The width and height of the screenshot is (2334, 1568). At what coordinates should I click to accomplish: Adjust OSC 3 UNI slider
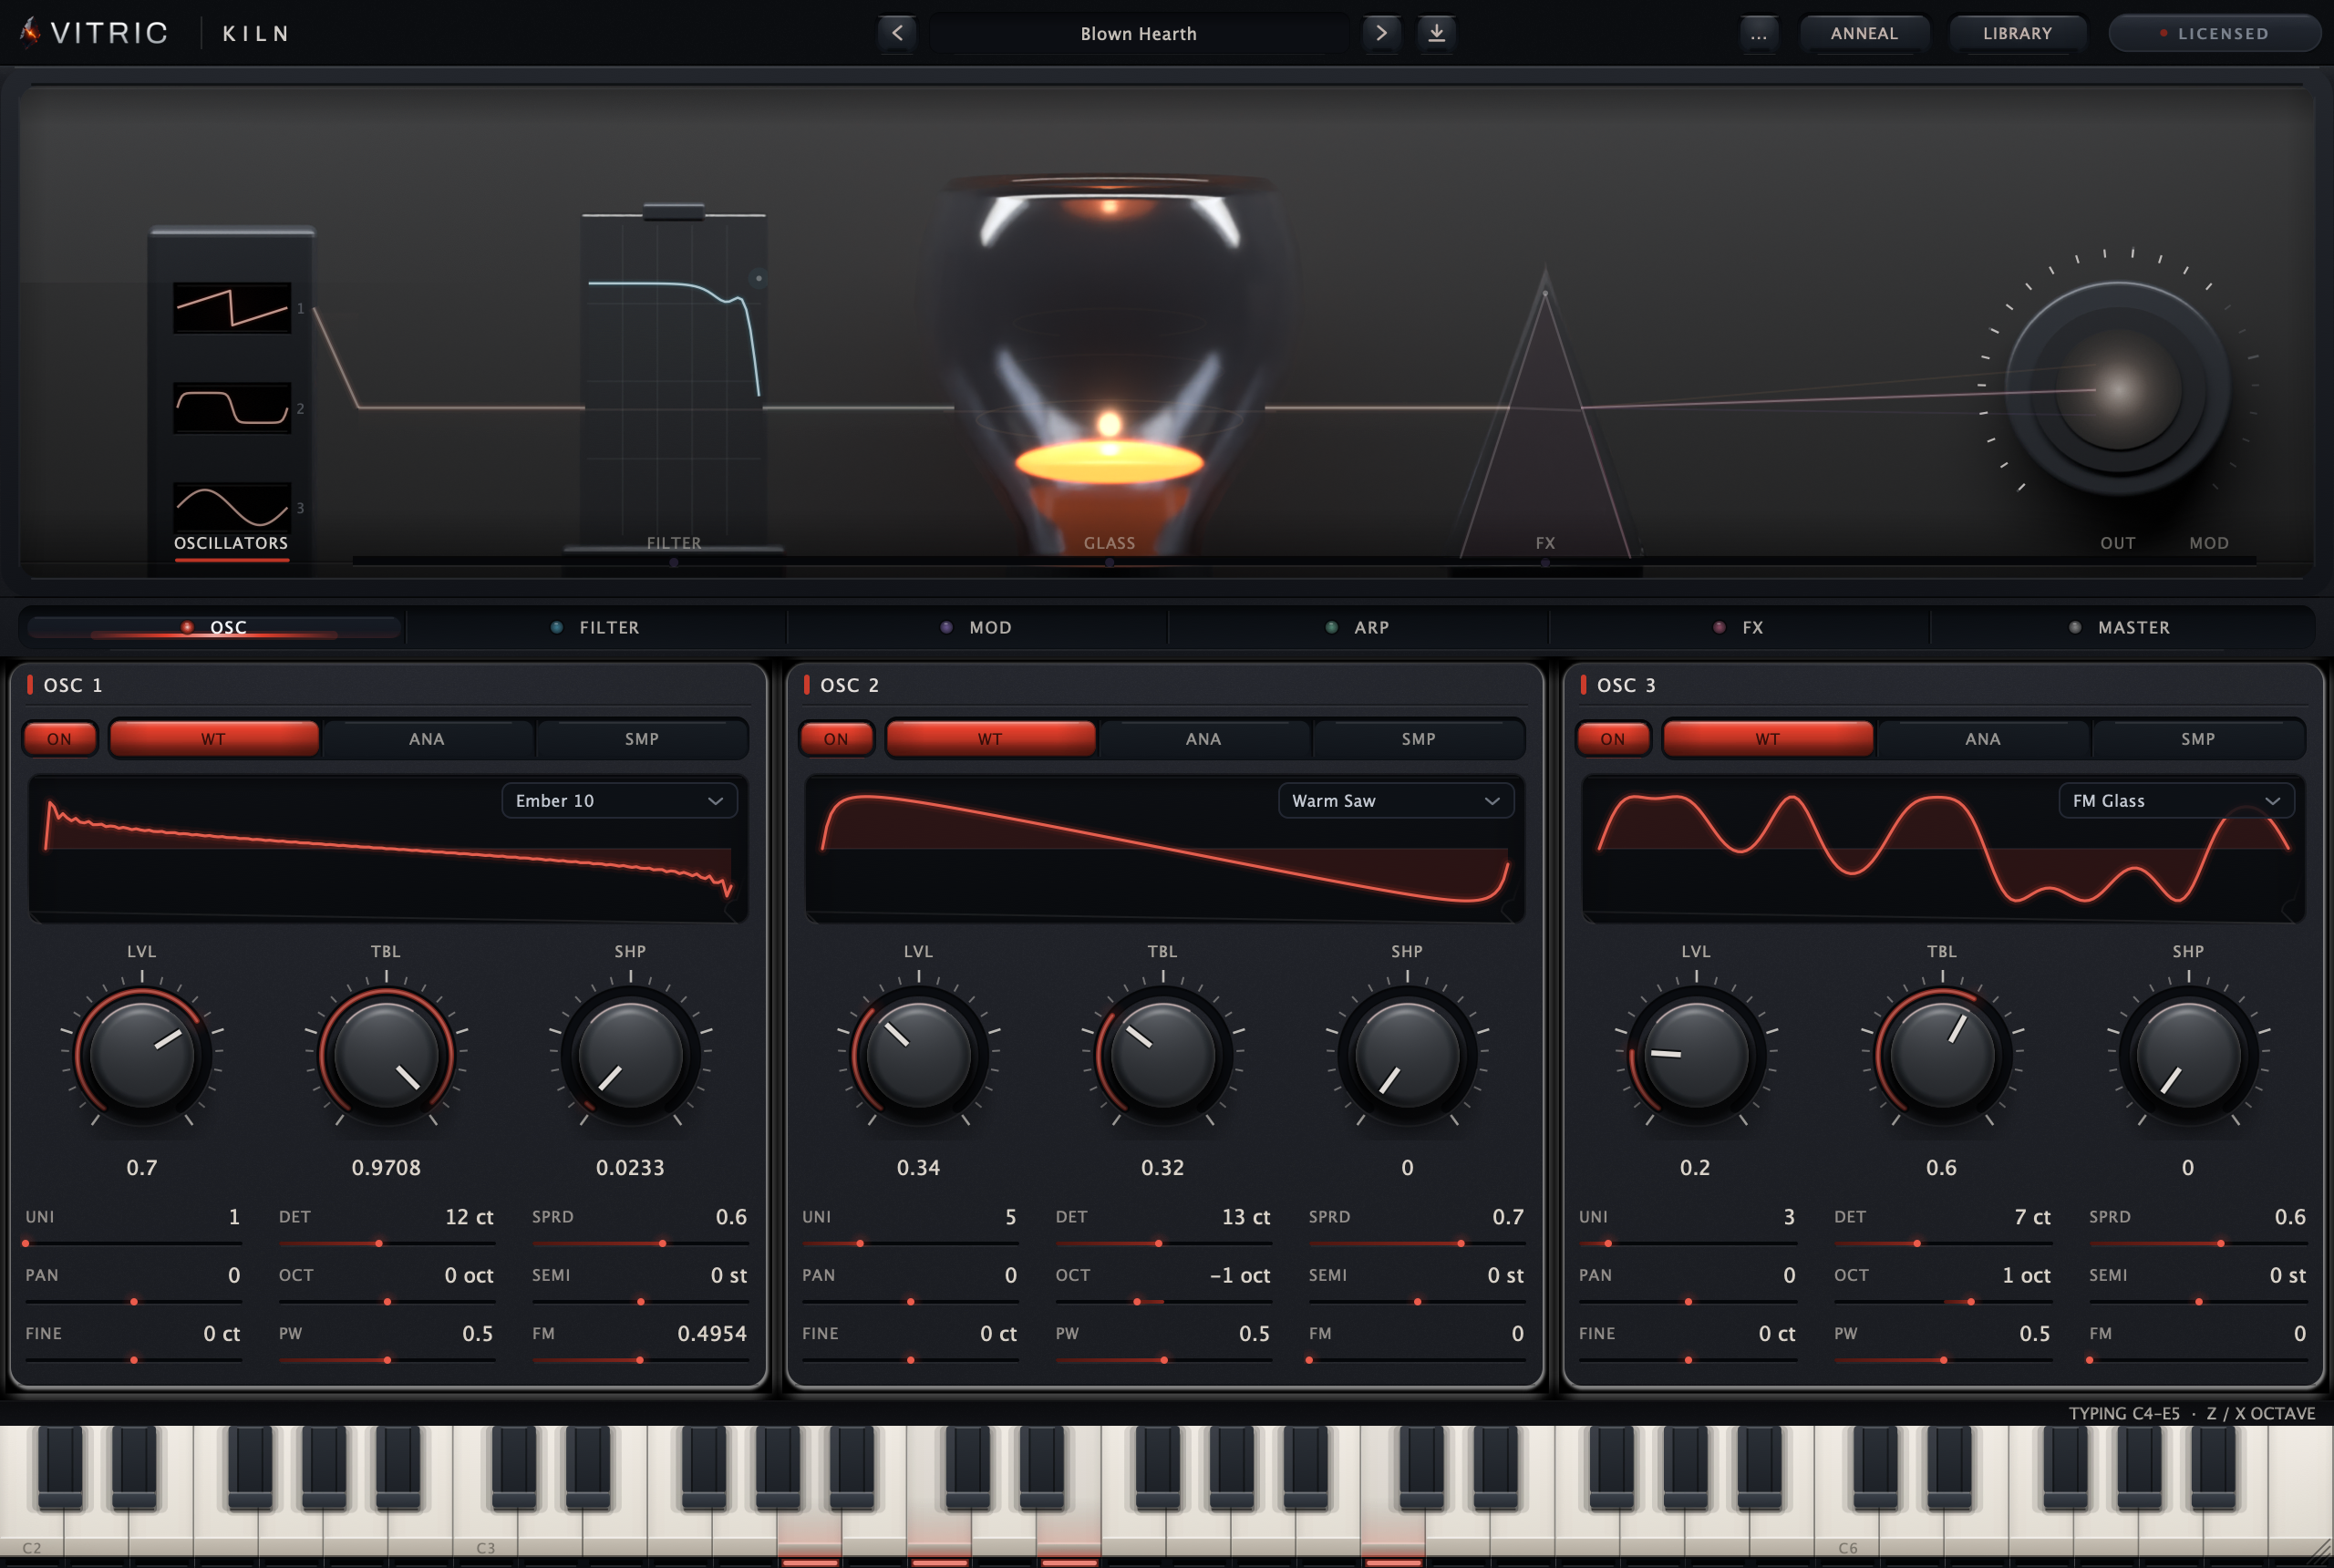pos(1687,1243)
